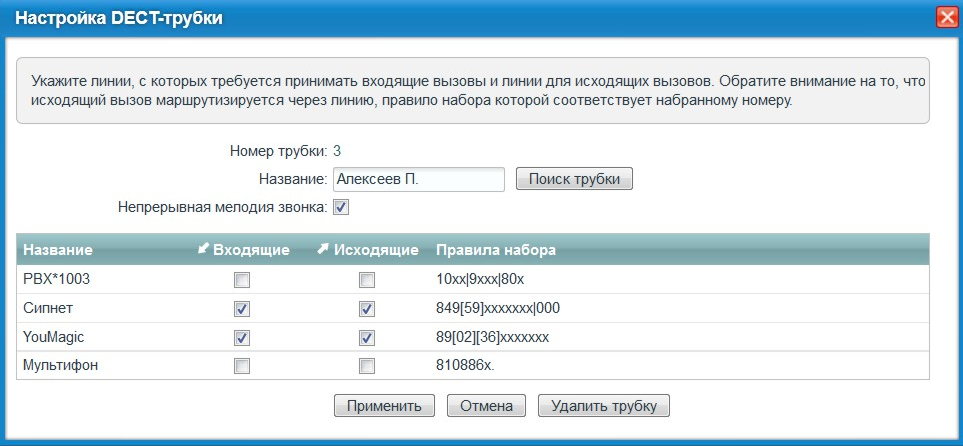Disable outgoing calls for Сипнет

coord(367,309)
